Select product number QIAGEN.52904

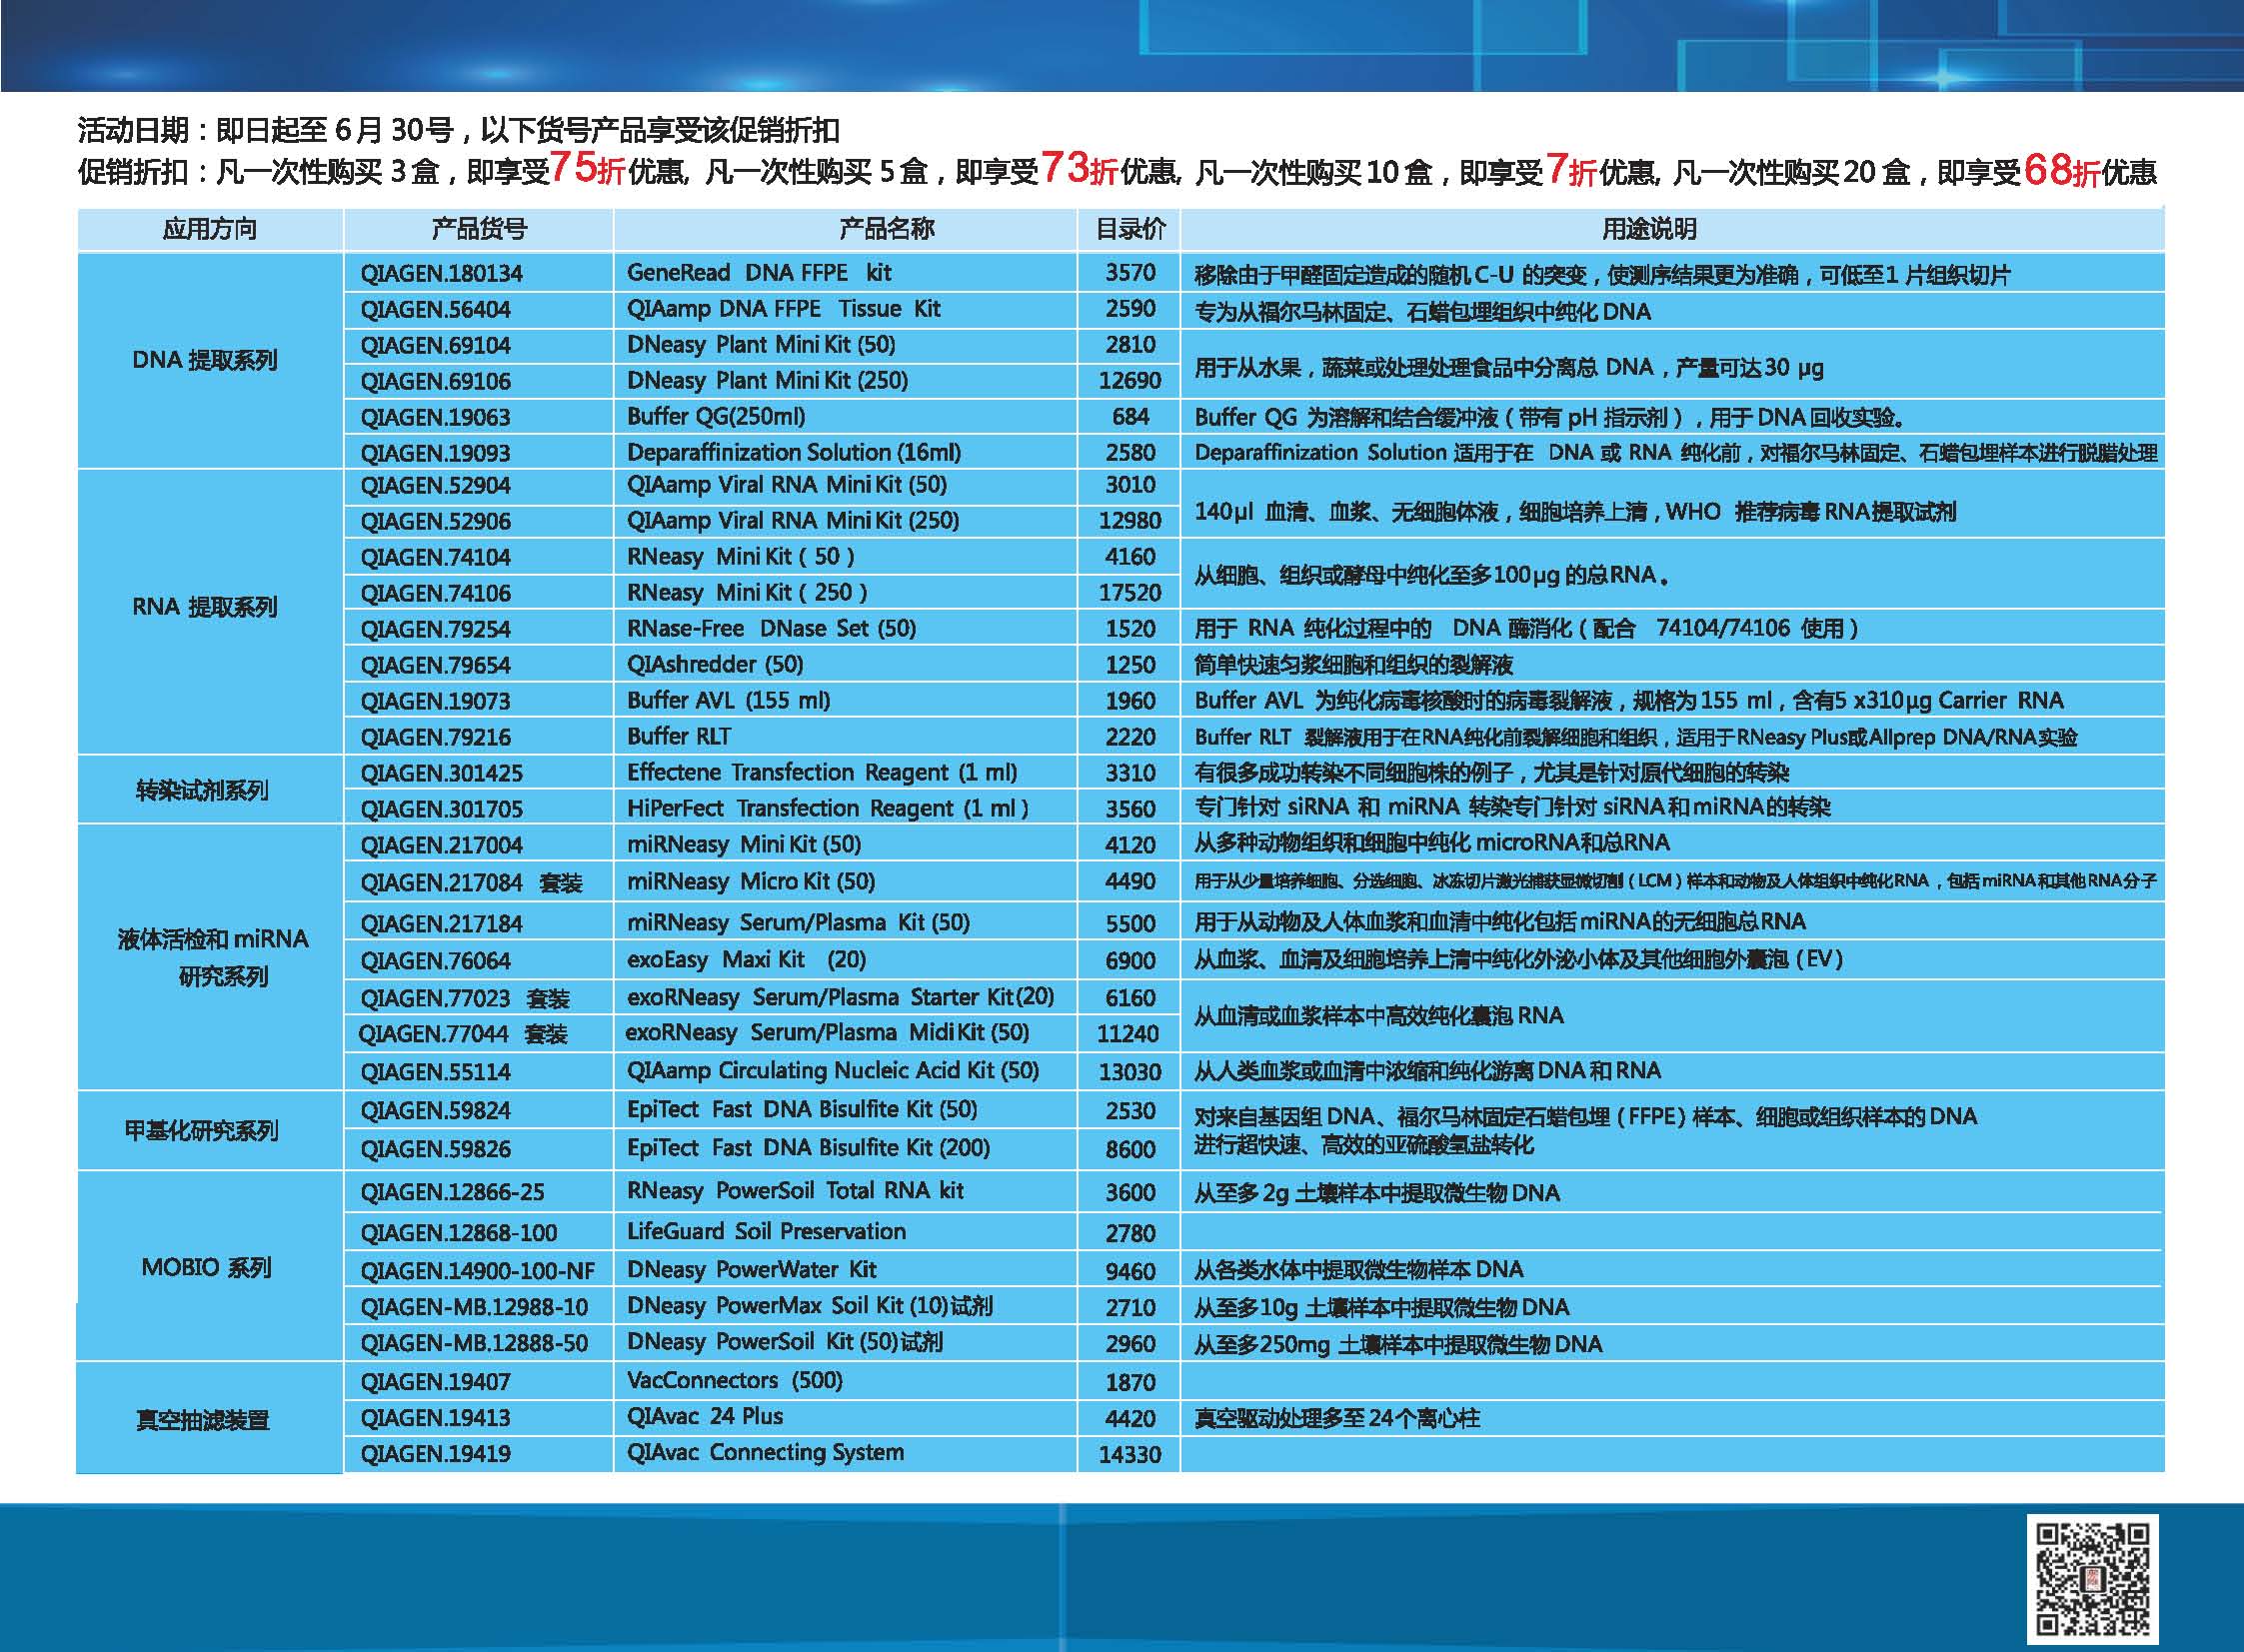click(x=436, y=485)
